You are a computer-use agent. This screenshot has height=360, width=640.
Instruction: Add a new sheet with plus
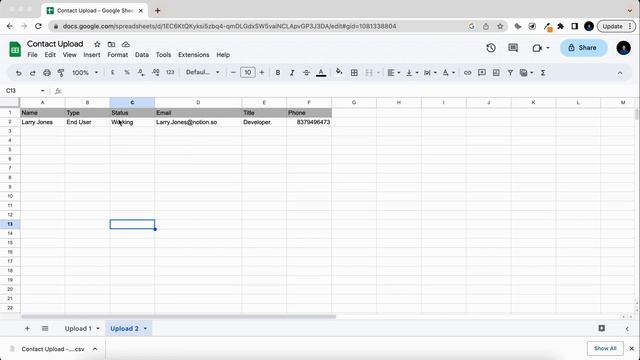pyautogui.click(x=27, y=328)
